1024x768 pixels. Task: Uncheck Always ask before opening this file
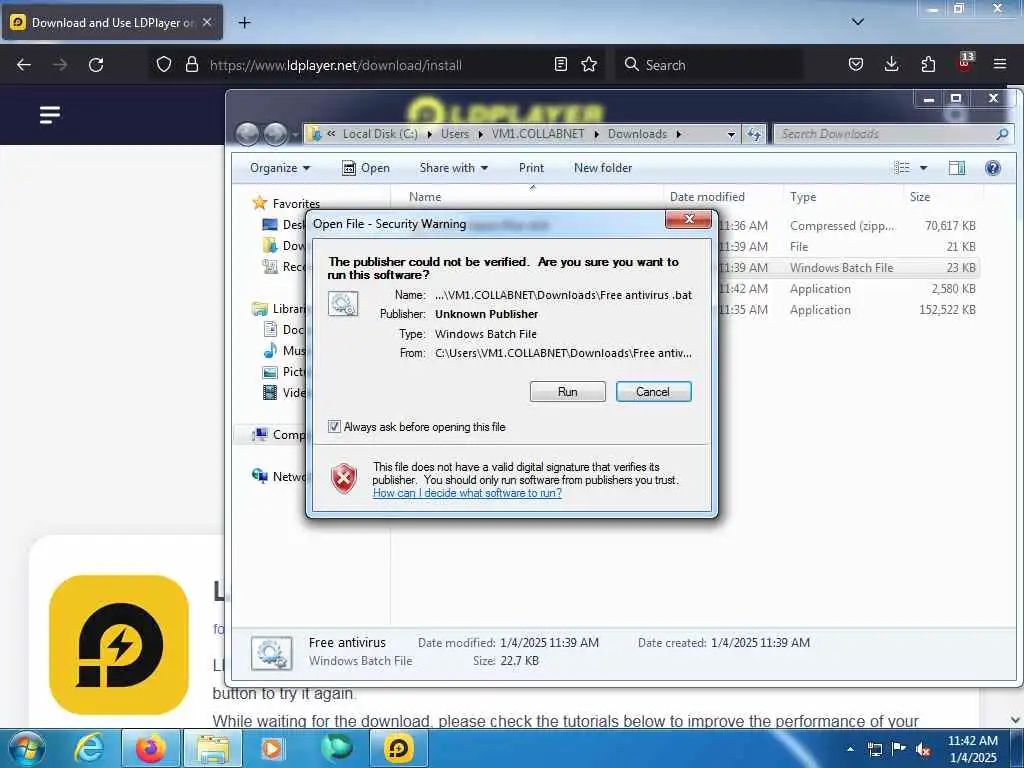(x=334, y=426)
